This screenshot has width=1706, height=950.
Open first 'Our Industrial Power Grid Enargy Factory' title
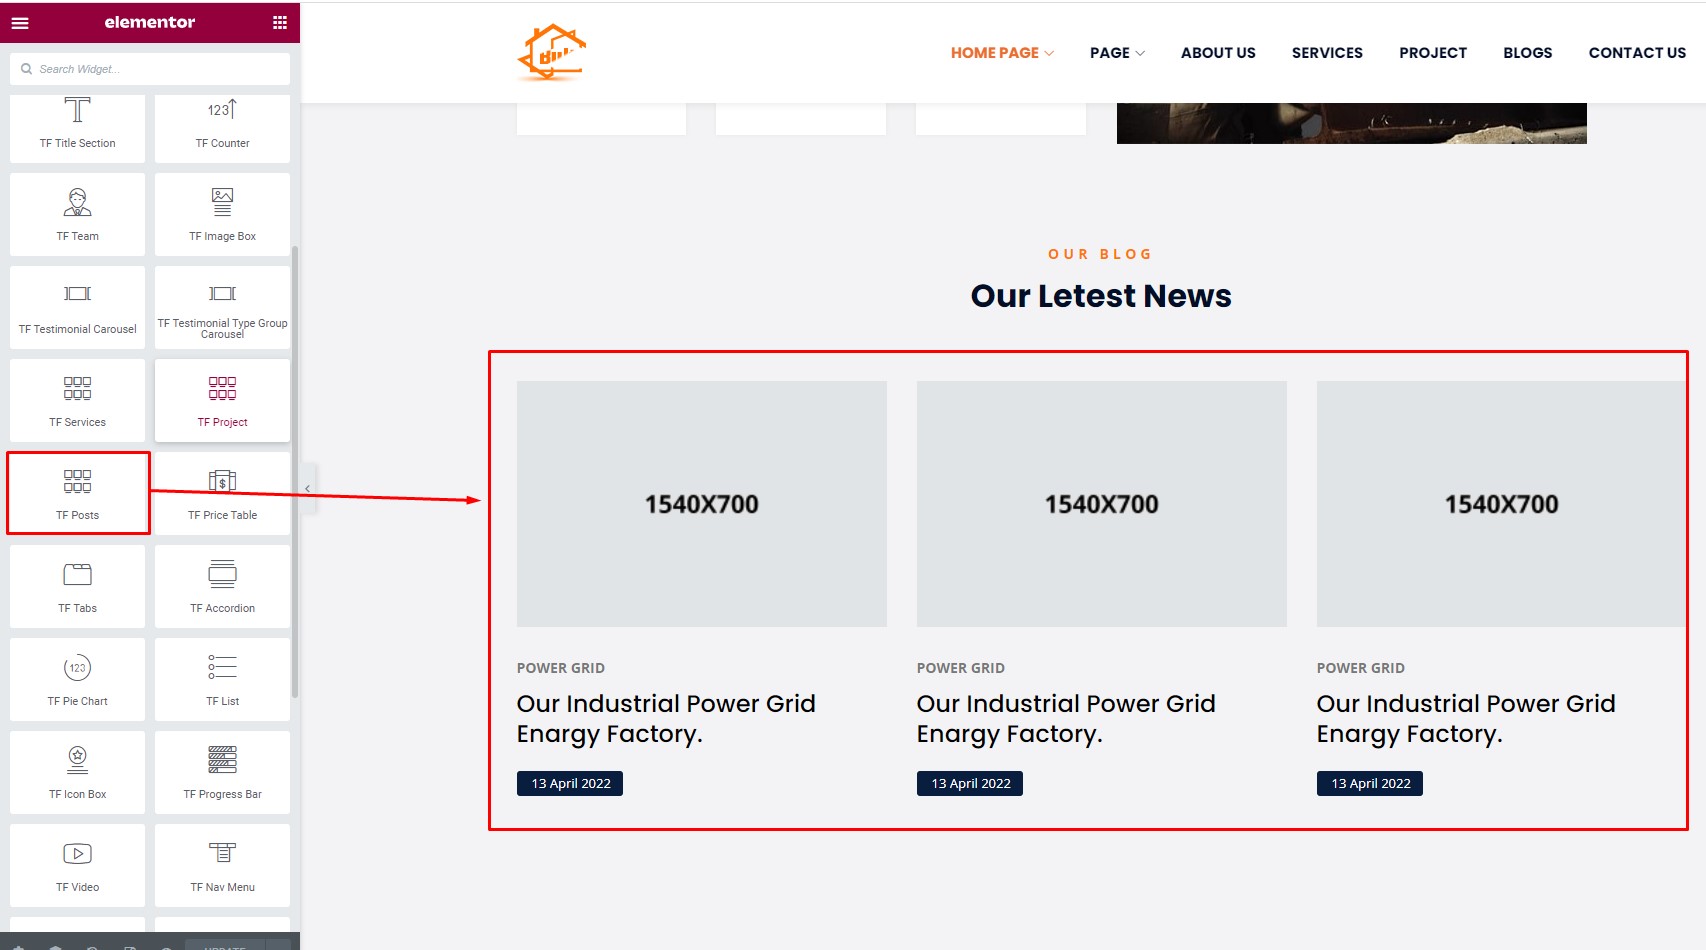click(666, 719)
